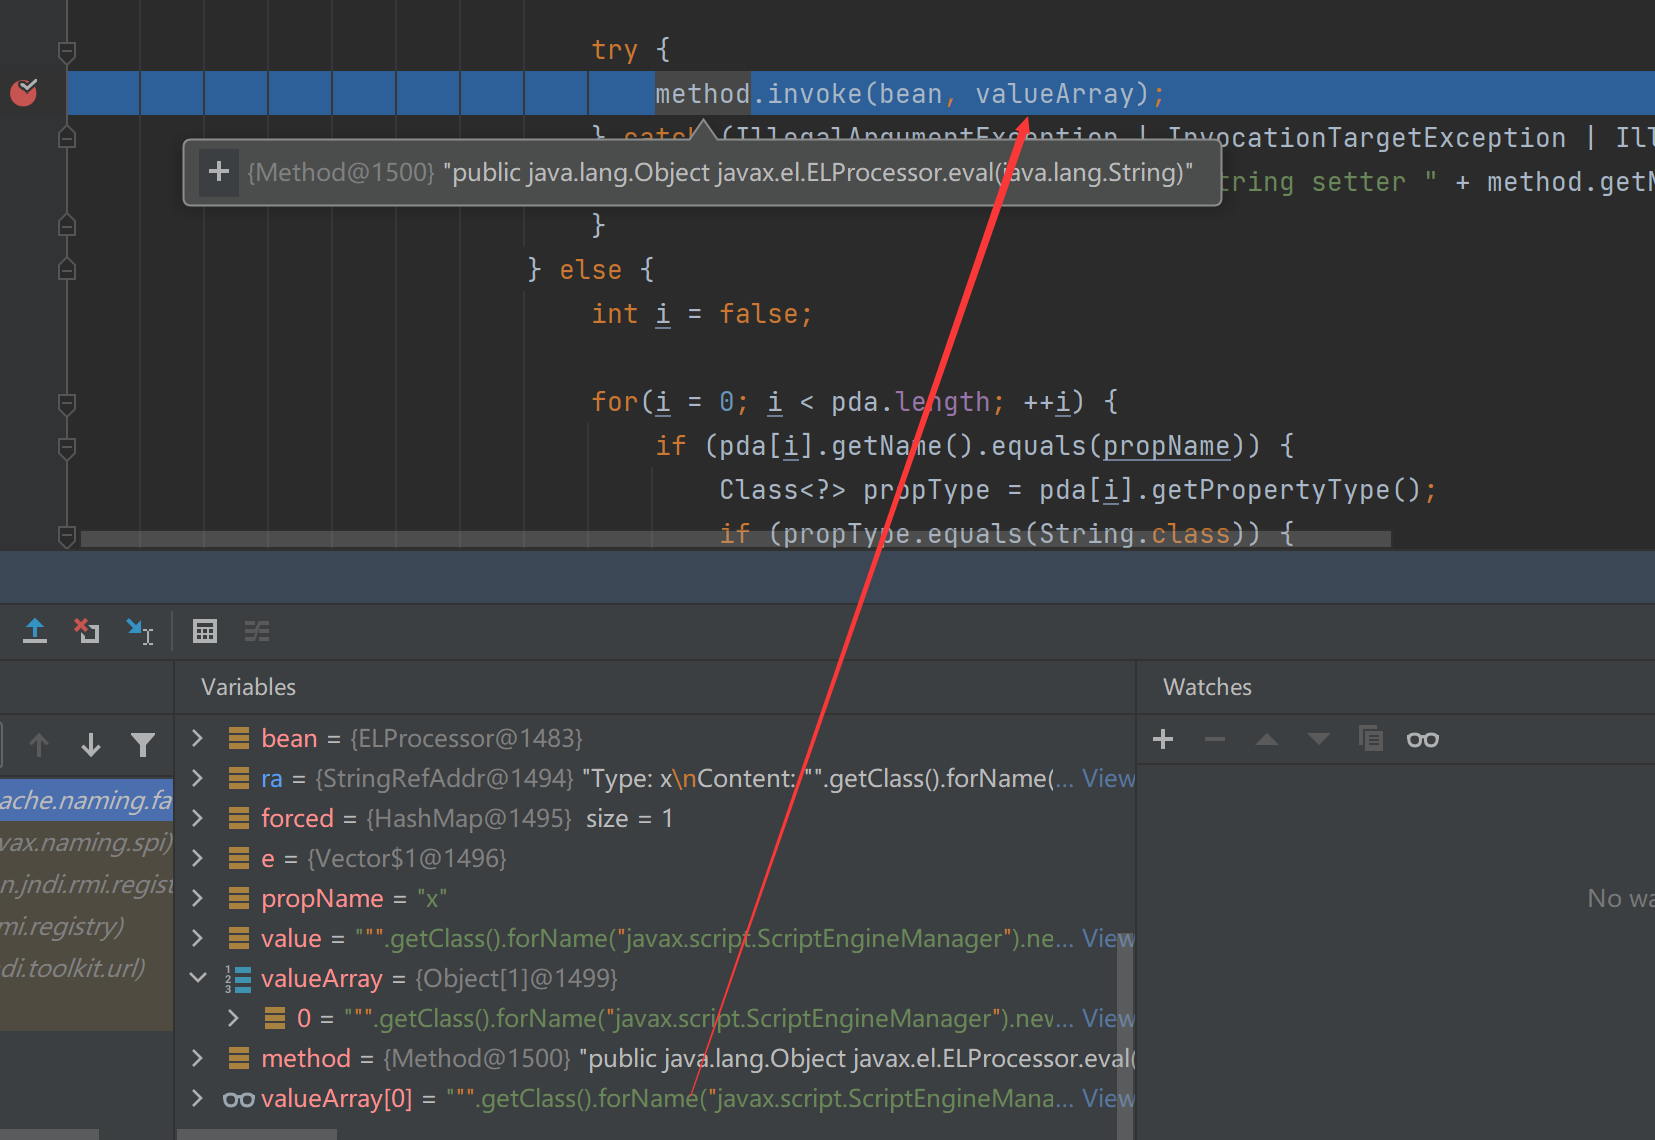Expand the forced HashMap variable
Viewport: 1655px width, 1140px height.
[x=197, y=818]
